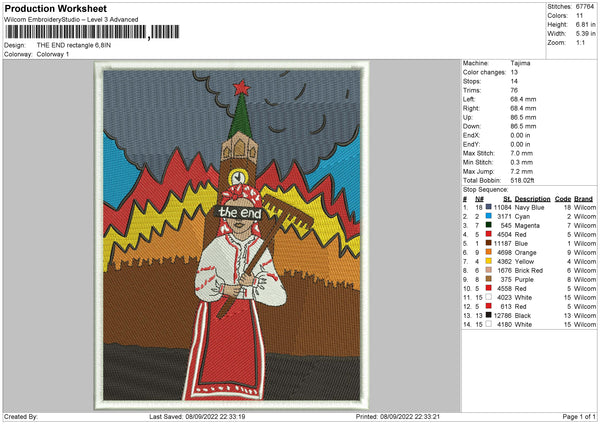Click the Yellow 4362 thread swatch
This screenshot has height=424, width=600.
487,261
